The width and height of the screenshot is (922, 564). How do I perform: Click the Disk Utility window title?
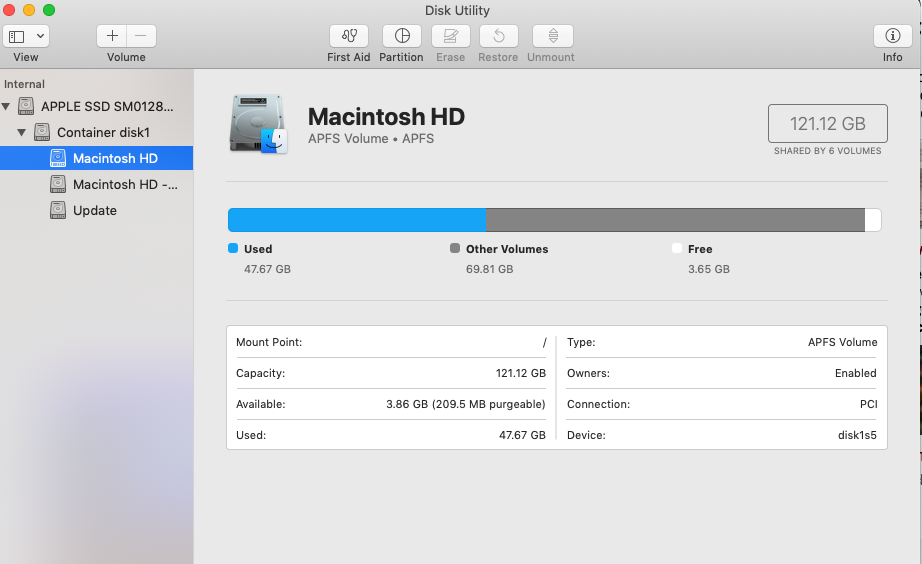[x=457, y=11]
